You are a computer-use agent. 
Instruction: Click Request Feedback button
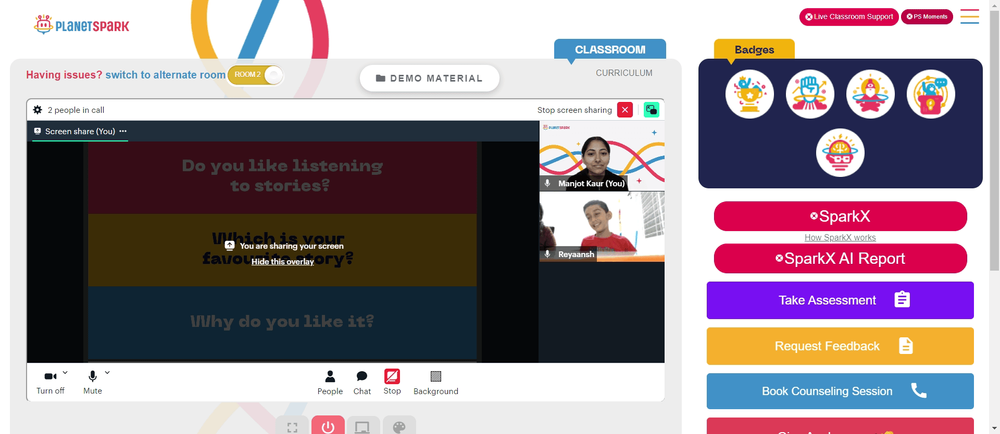click(840, 346)
